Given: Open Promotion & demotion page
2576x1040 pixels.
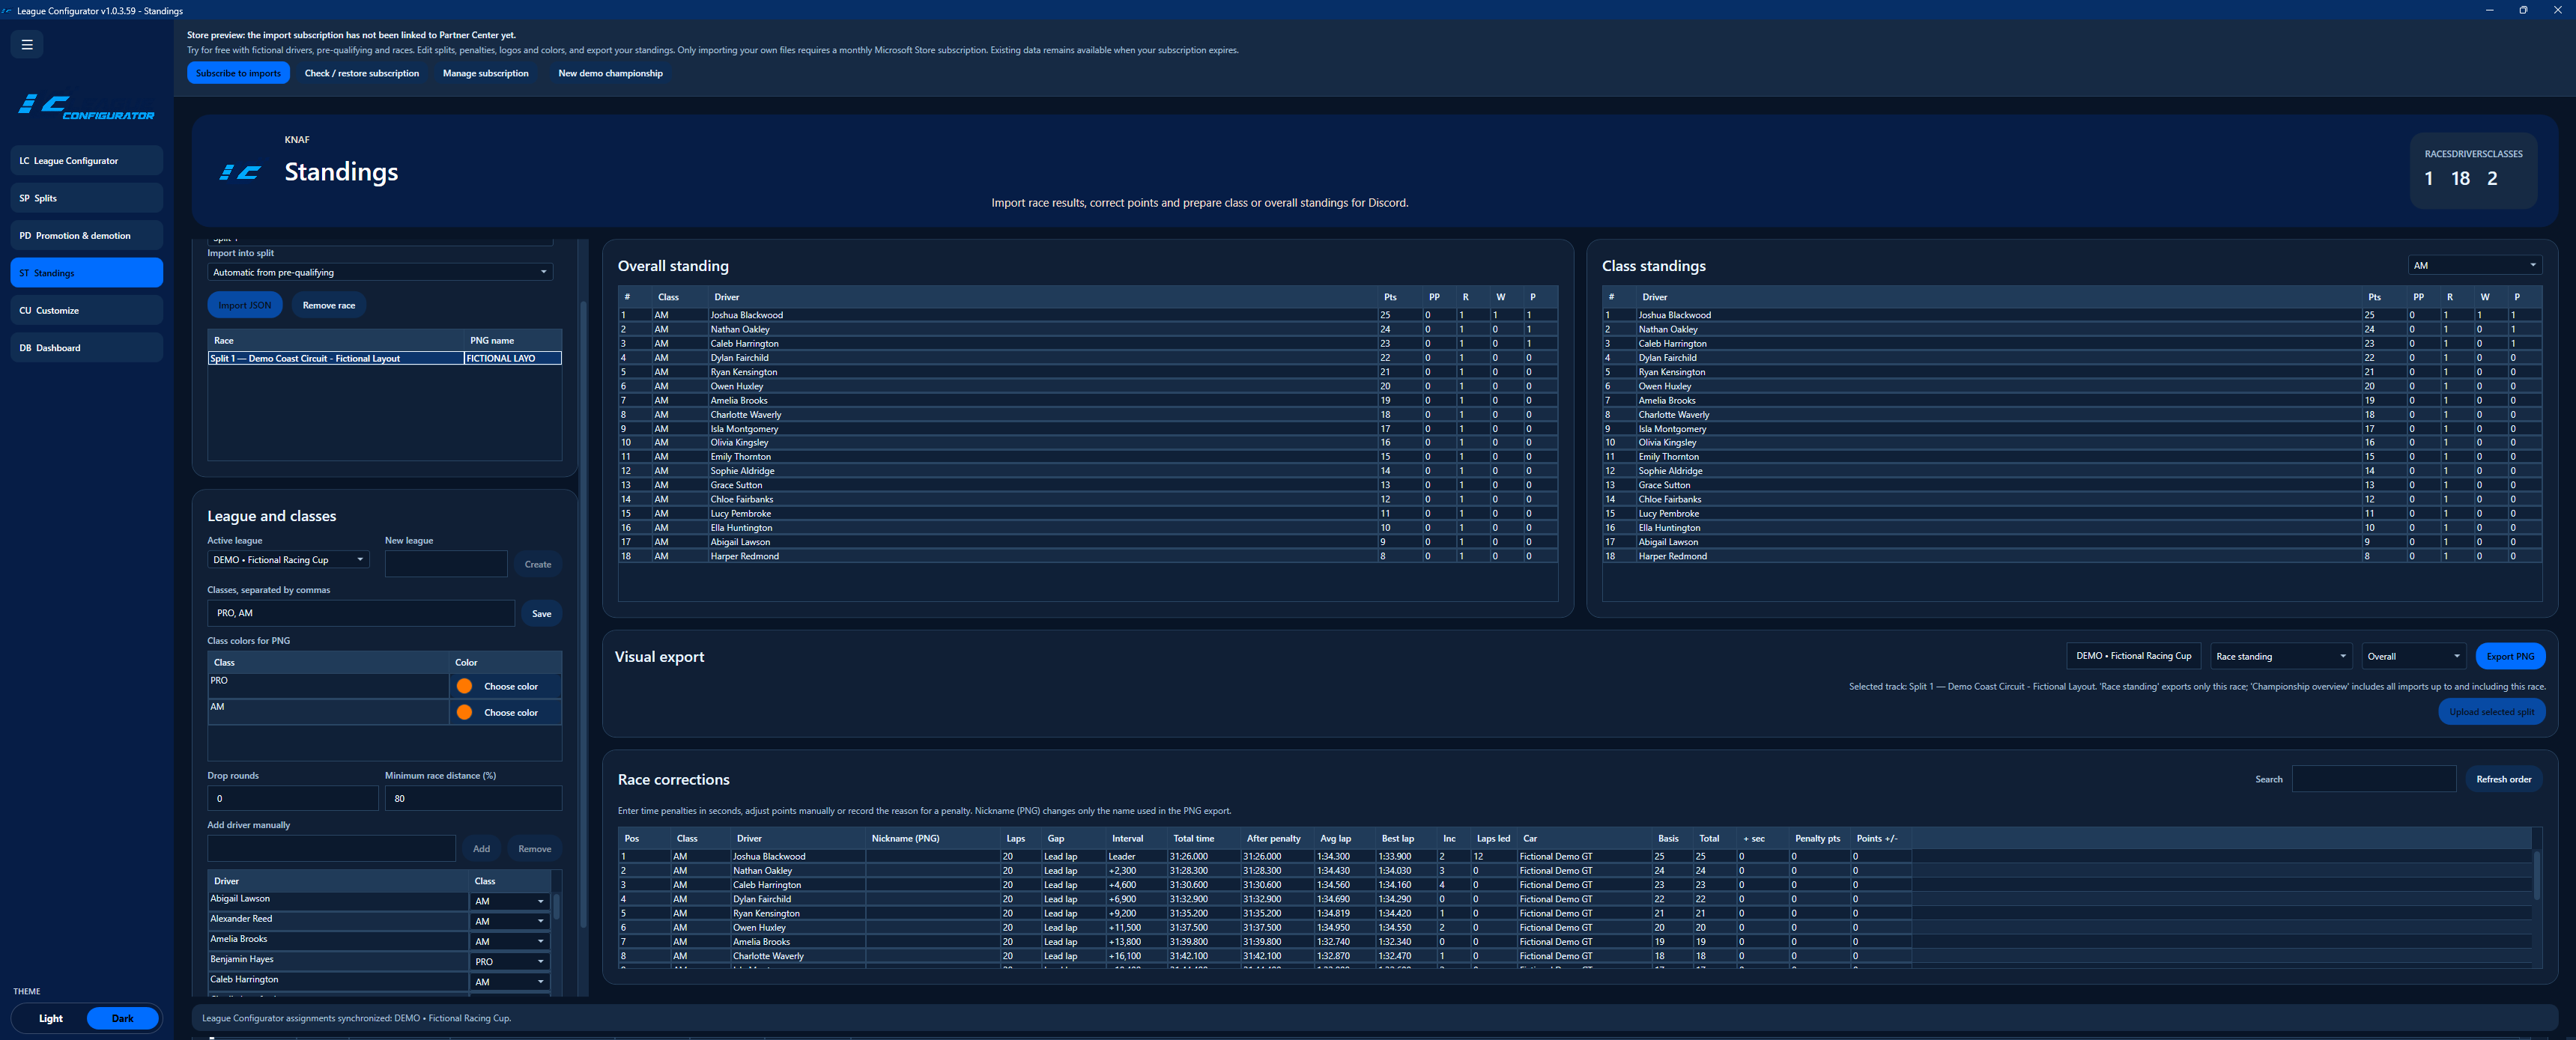Looking at the screenshot, I should pyautogui.click(x=87, y=235).
